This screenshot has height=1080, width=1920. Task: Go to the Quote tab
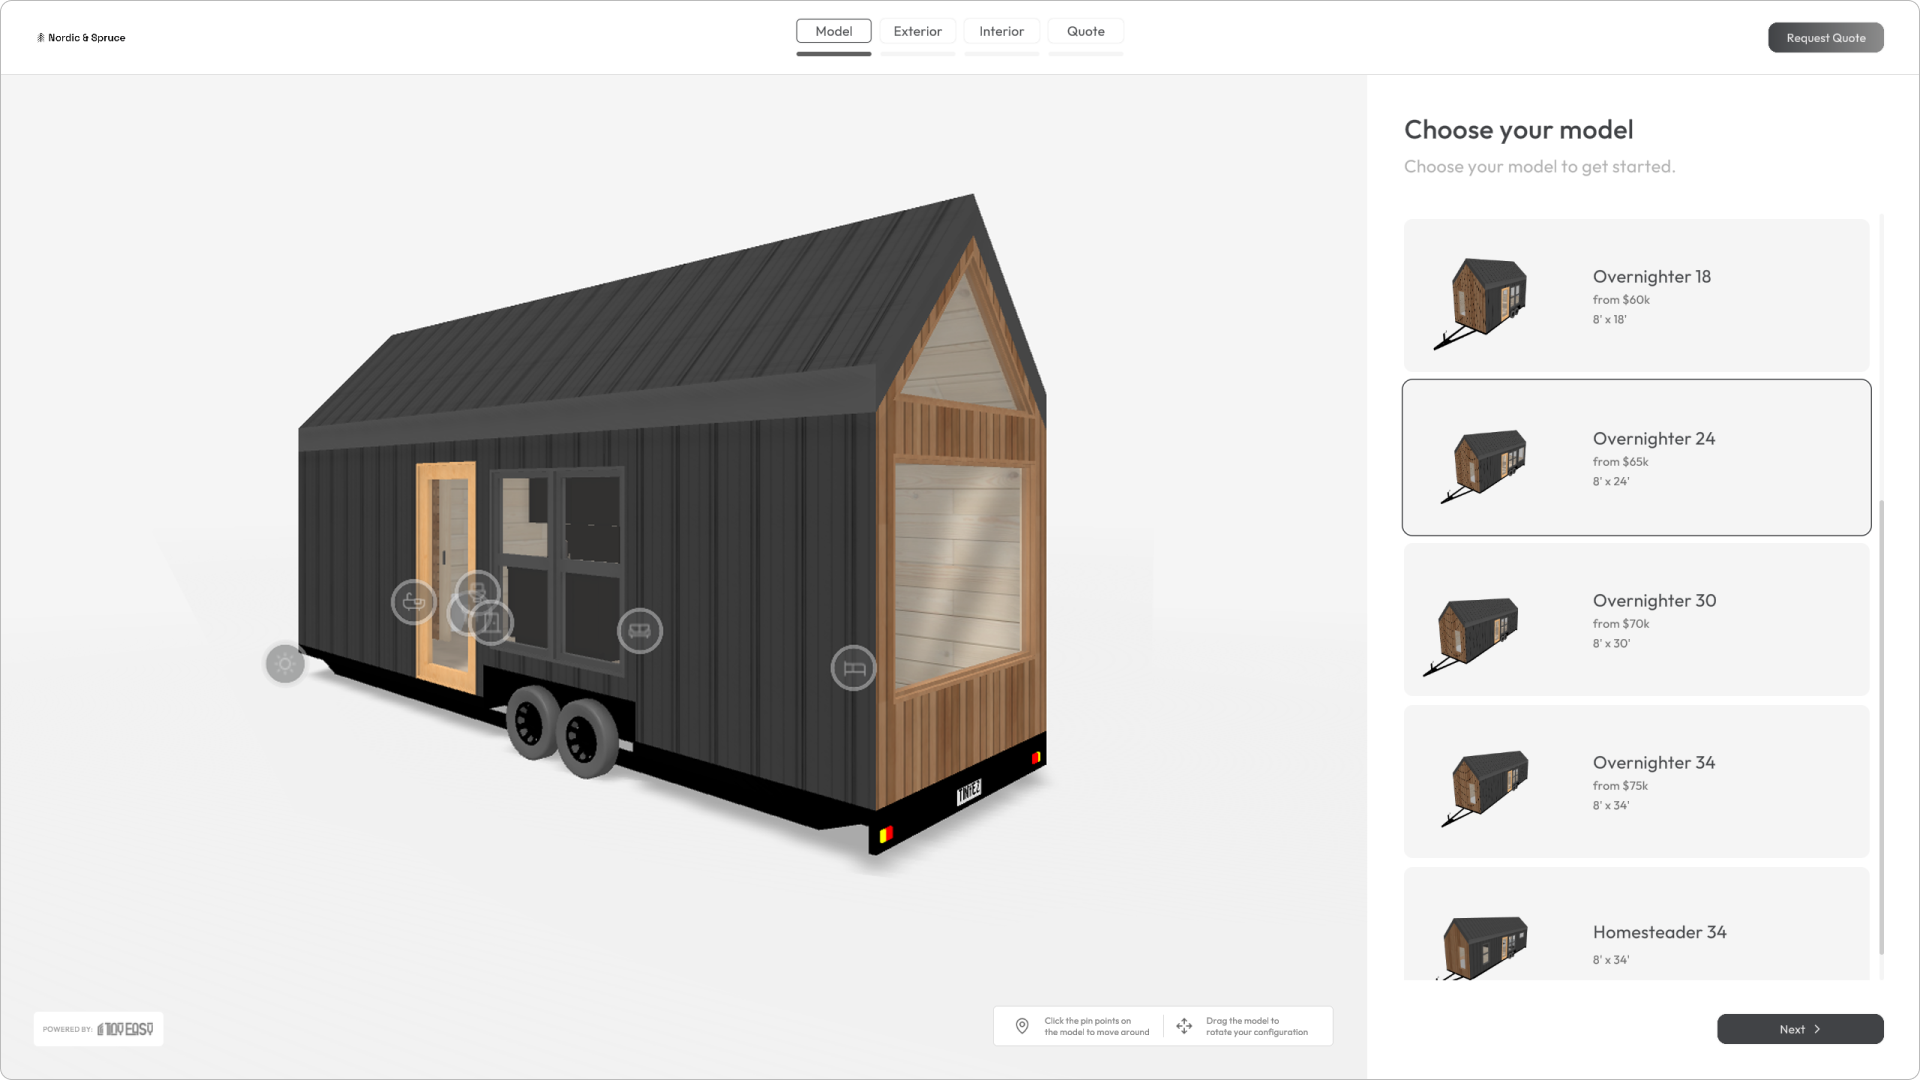click(x=1085, y=31)
